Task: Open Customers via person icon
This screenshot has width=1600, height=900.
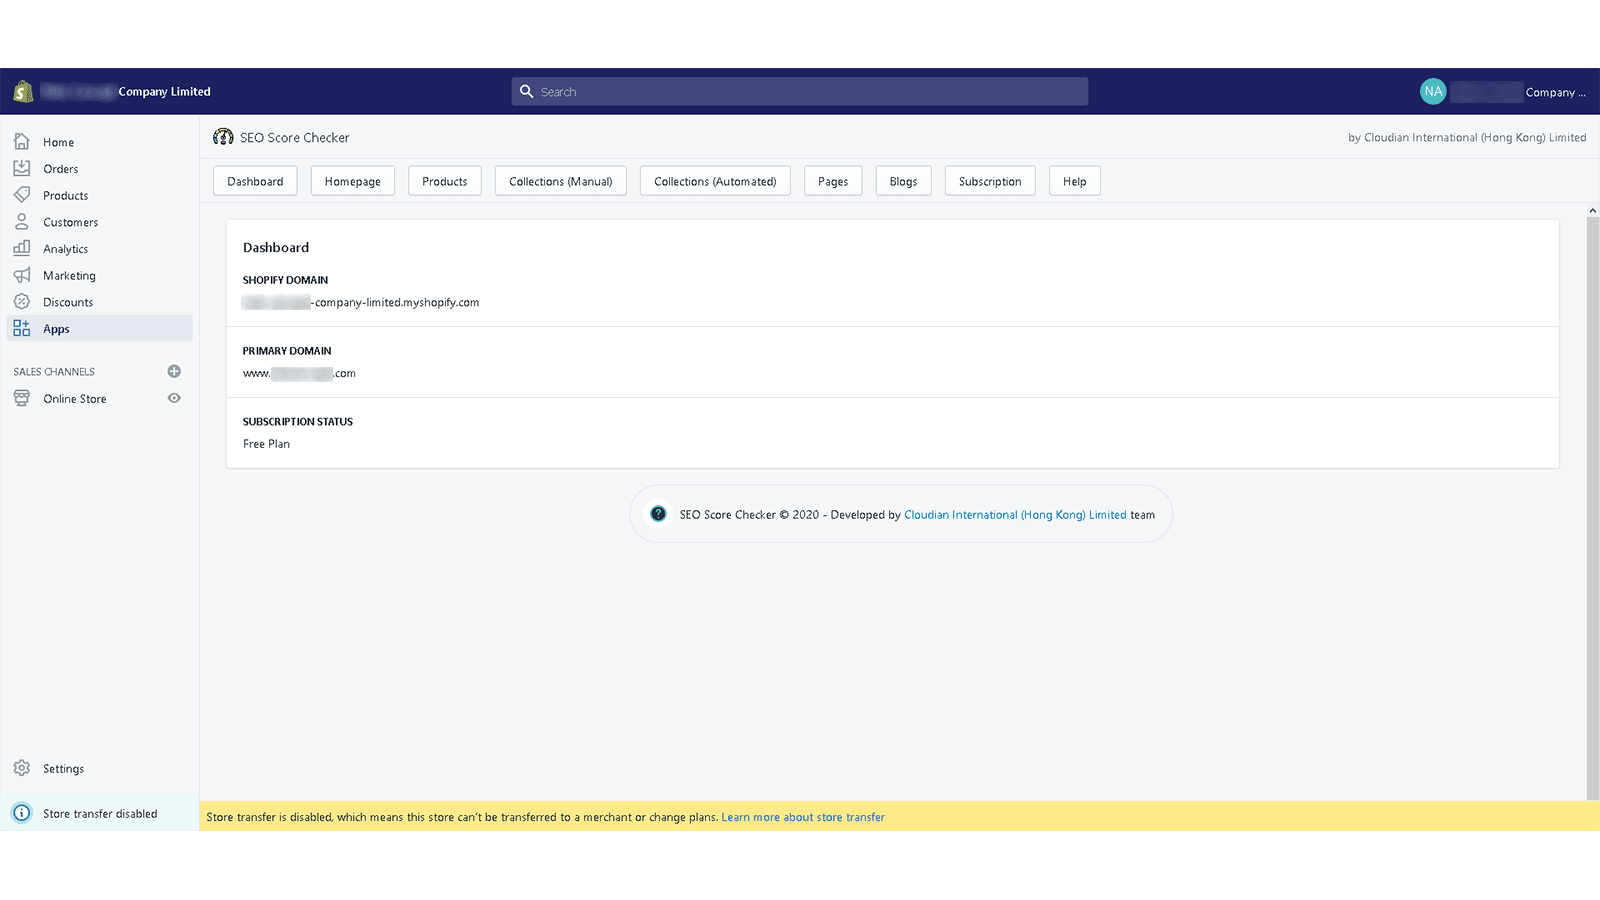Action: (x=22, y=222)
